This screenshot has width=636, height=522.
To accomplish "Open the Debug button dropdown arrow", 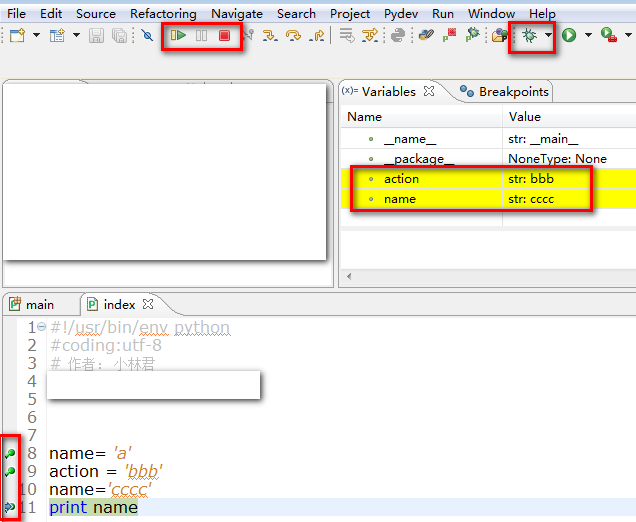I will pos(548,35).
